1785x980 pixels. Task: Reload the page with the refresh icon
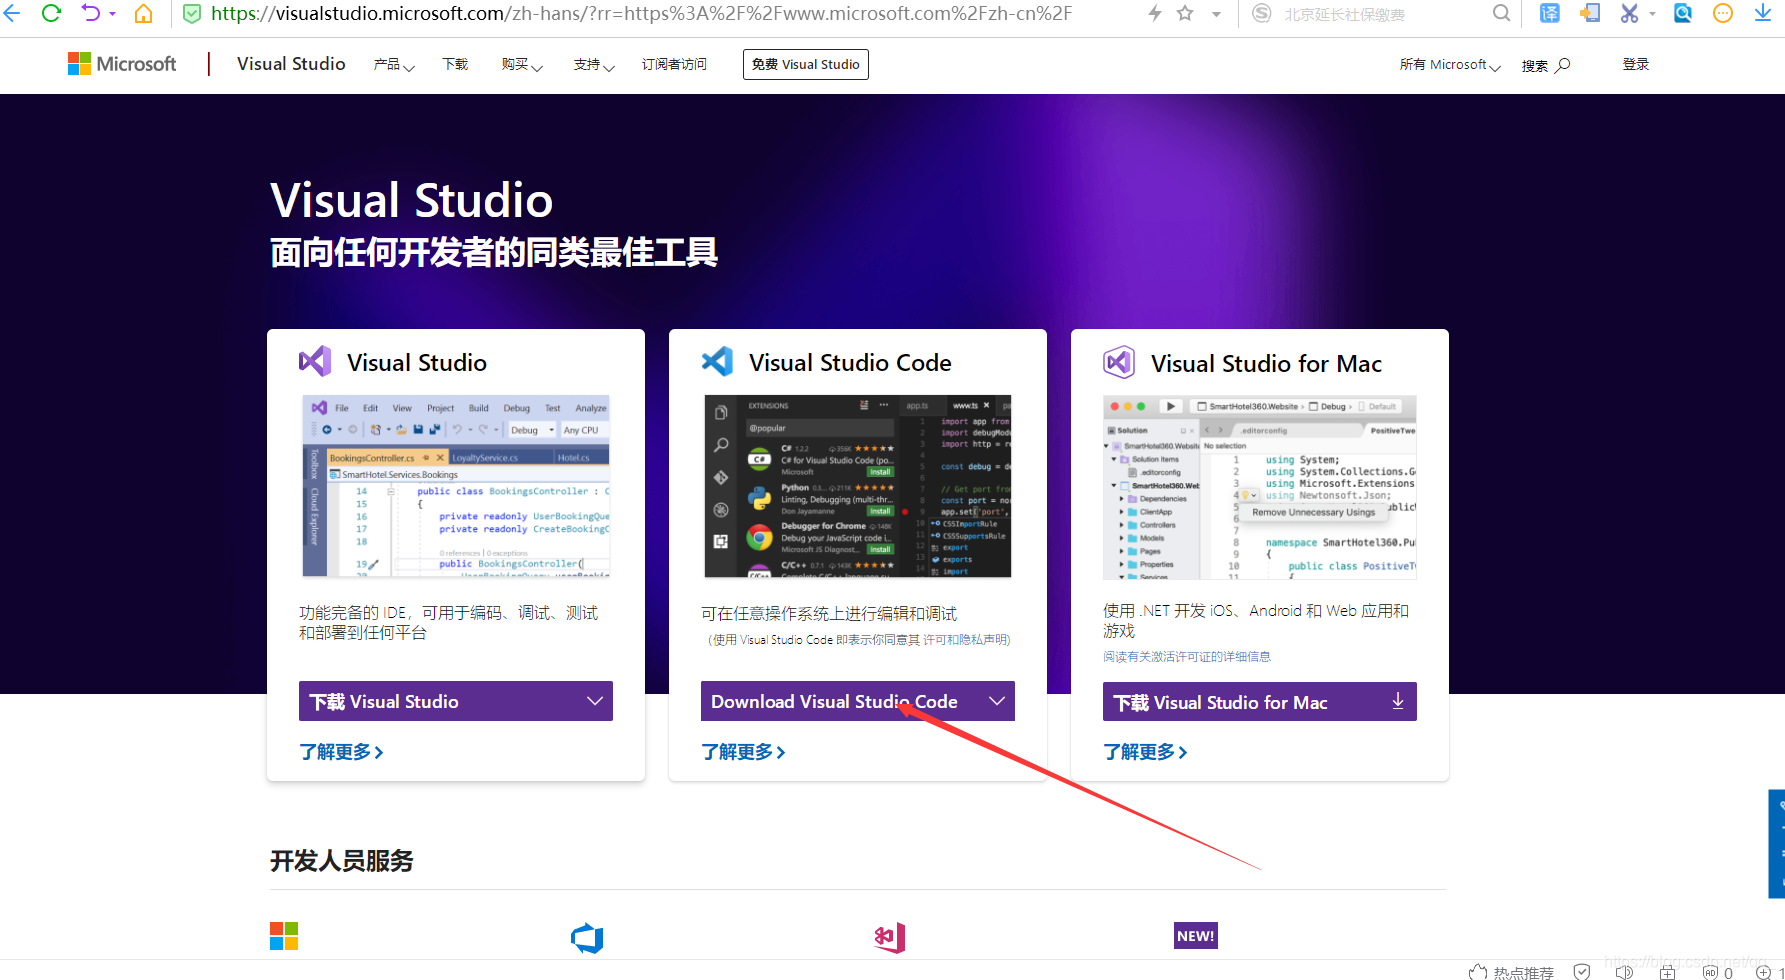tap(51, 14)
